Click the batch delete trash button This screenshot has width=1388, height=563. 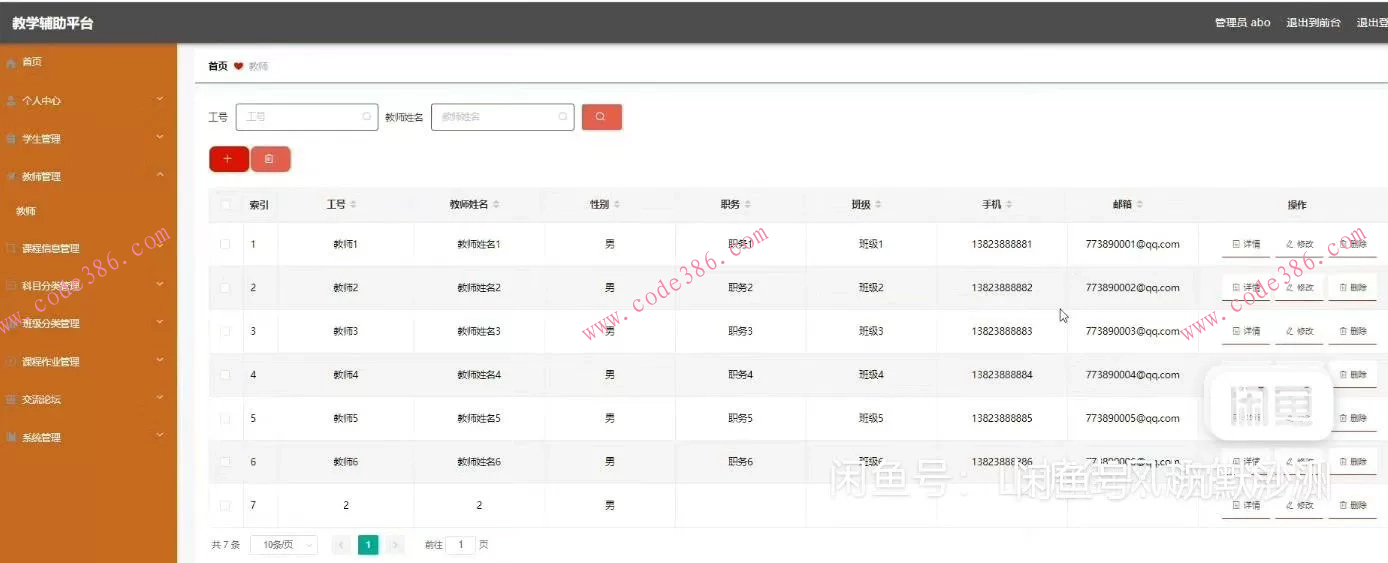pos(270,159)
